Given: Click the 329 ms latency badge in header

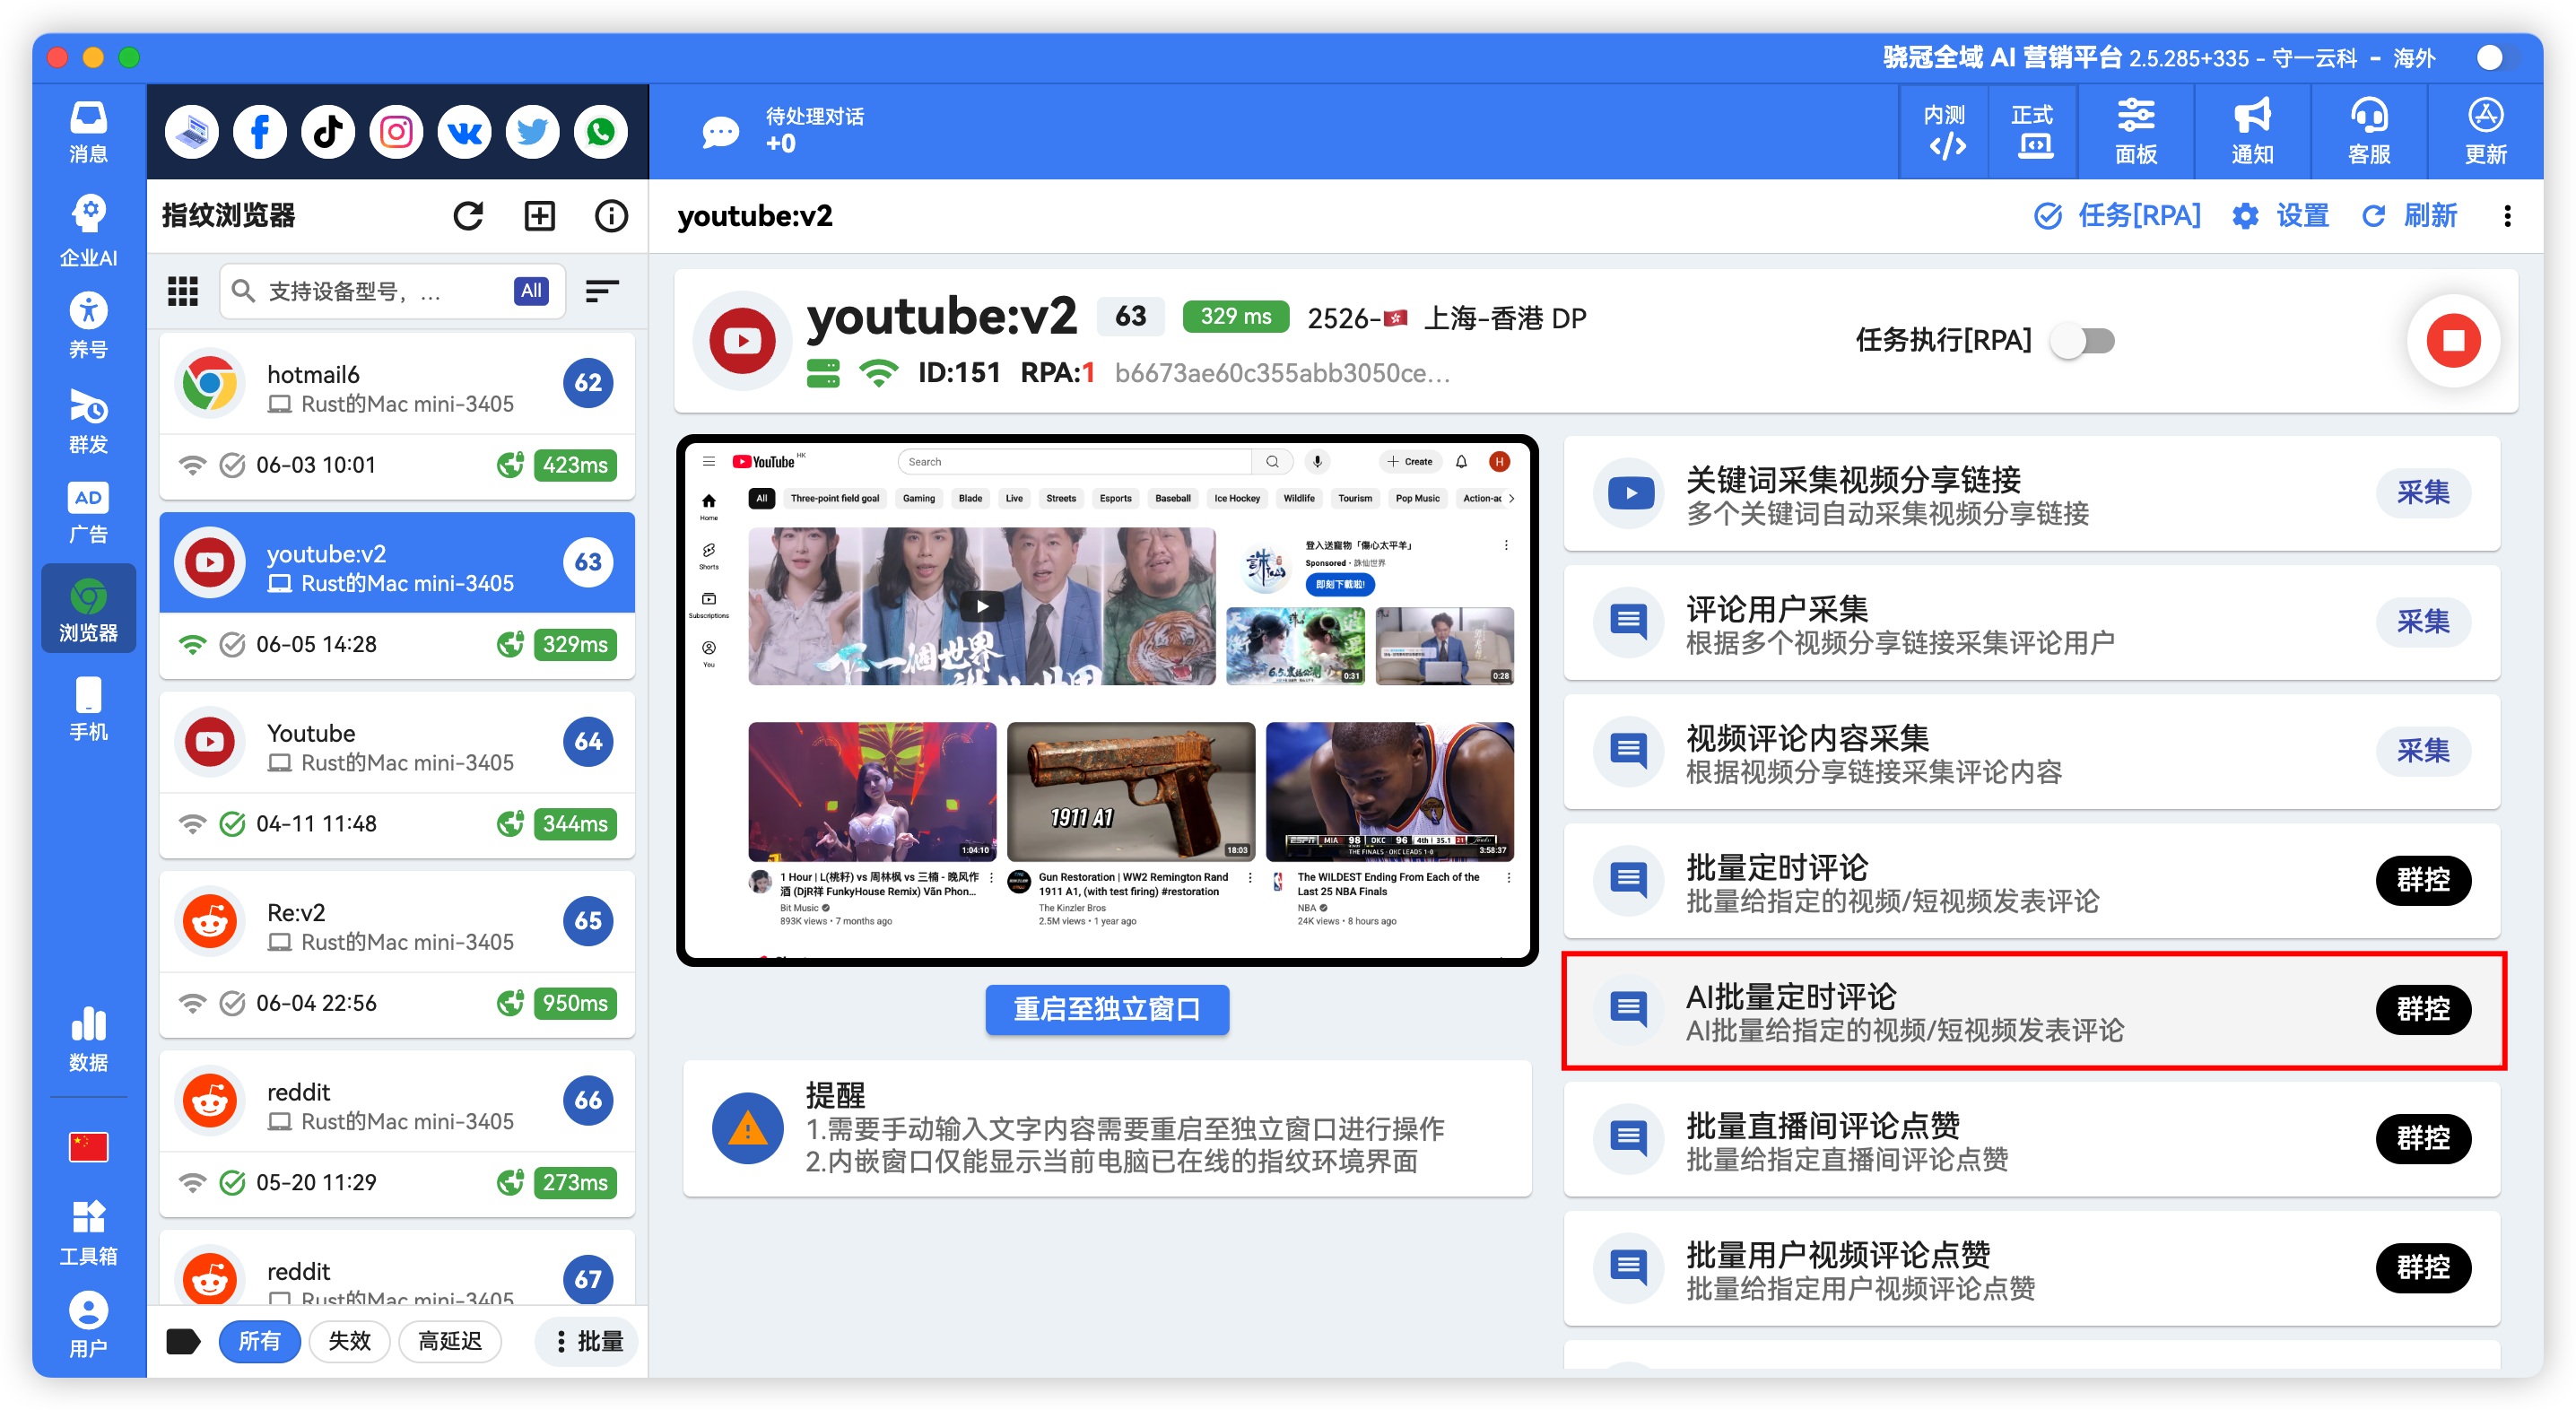Looking at the screenshot, I should [1236, 316].
